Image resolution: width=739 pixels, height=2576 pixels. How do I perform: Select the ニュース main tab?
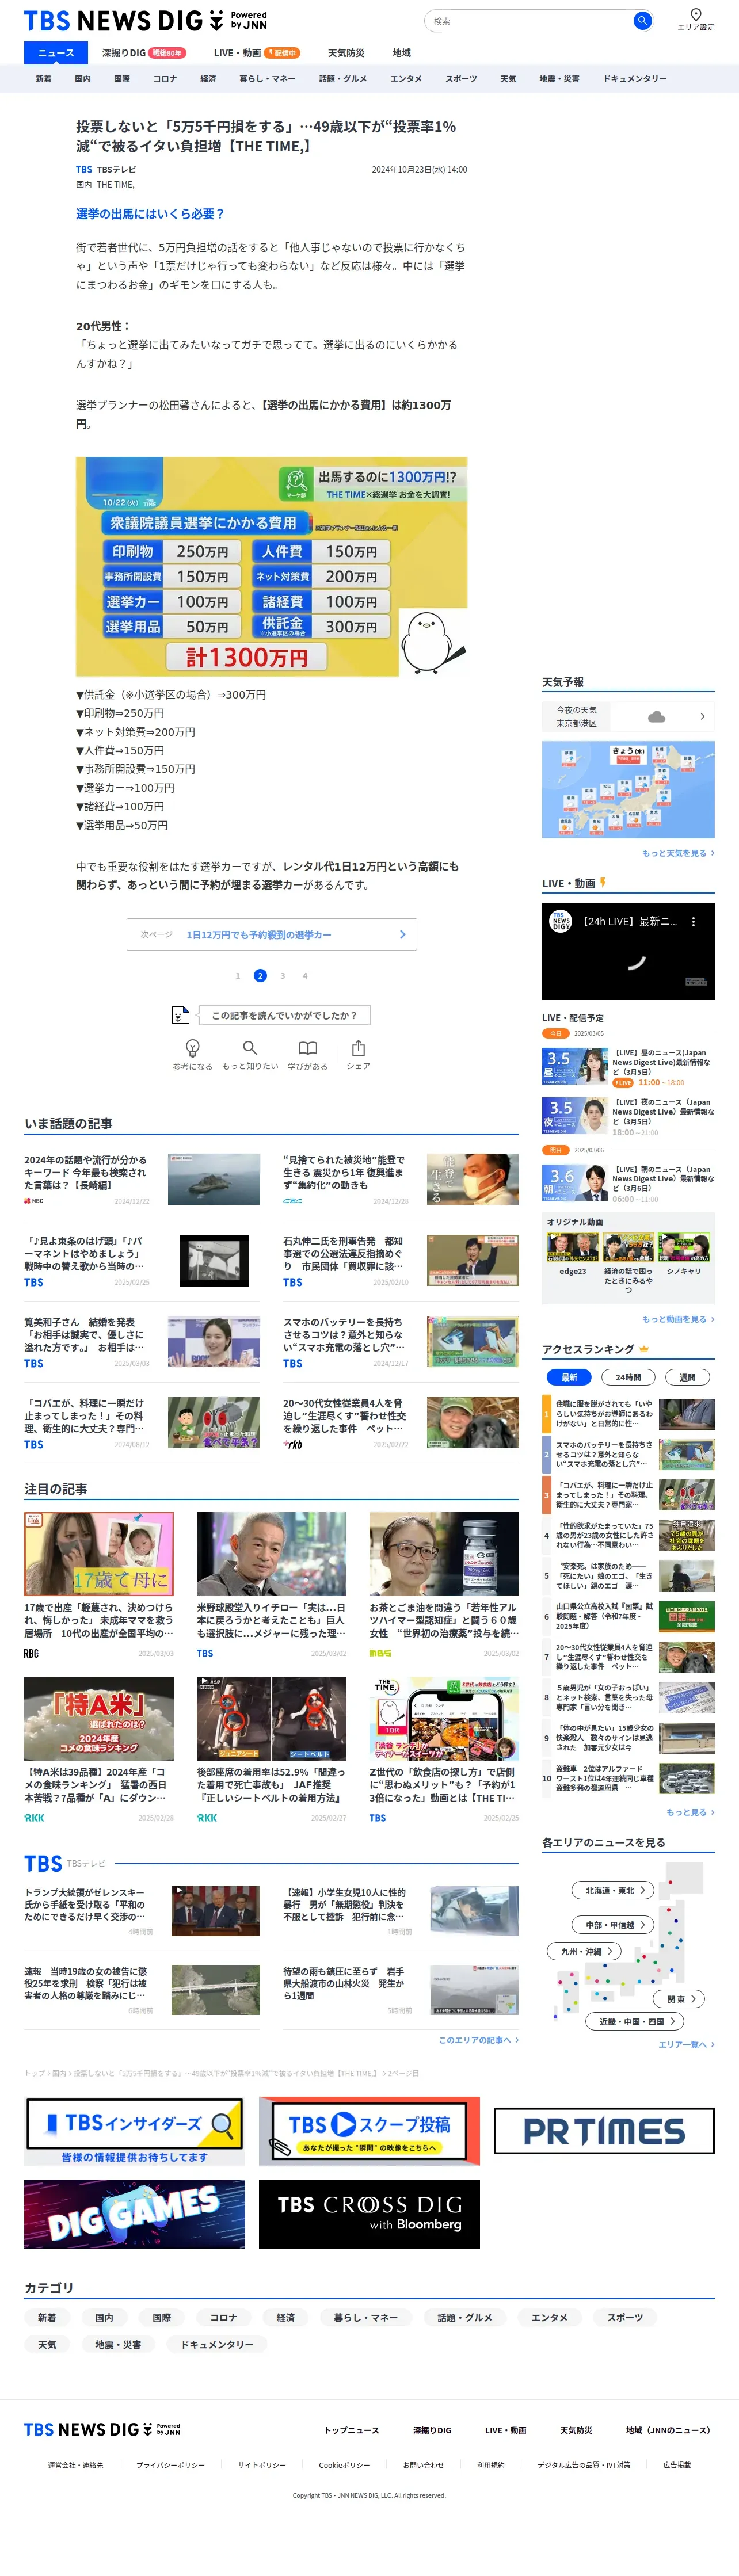click(56, 53)
